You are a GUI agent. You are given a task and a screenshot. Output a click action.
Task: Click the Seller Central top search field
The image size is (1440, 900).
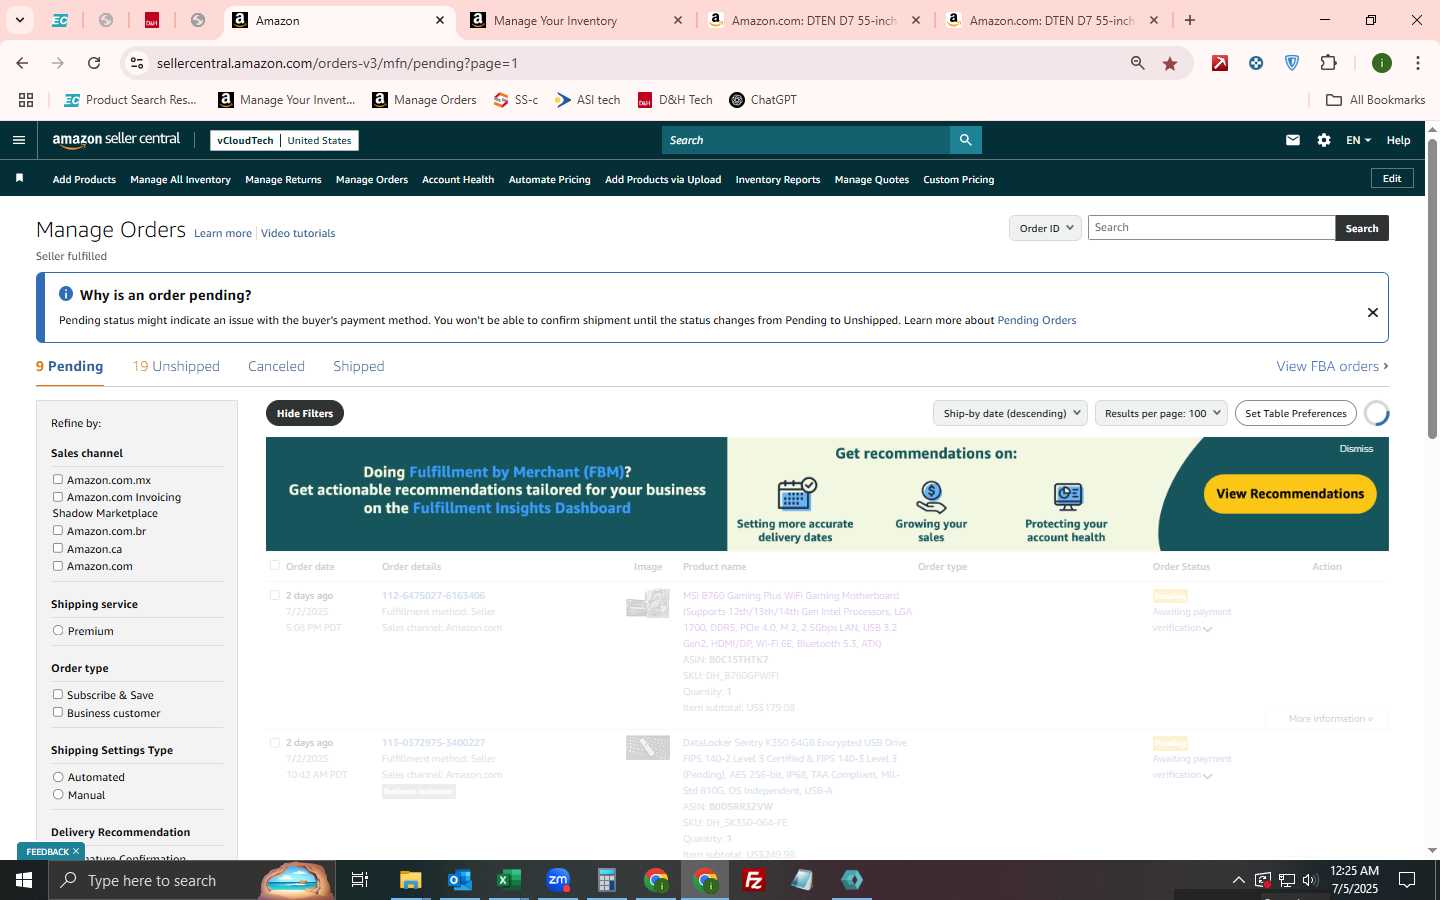tap(806, 140)
